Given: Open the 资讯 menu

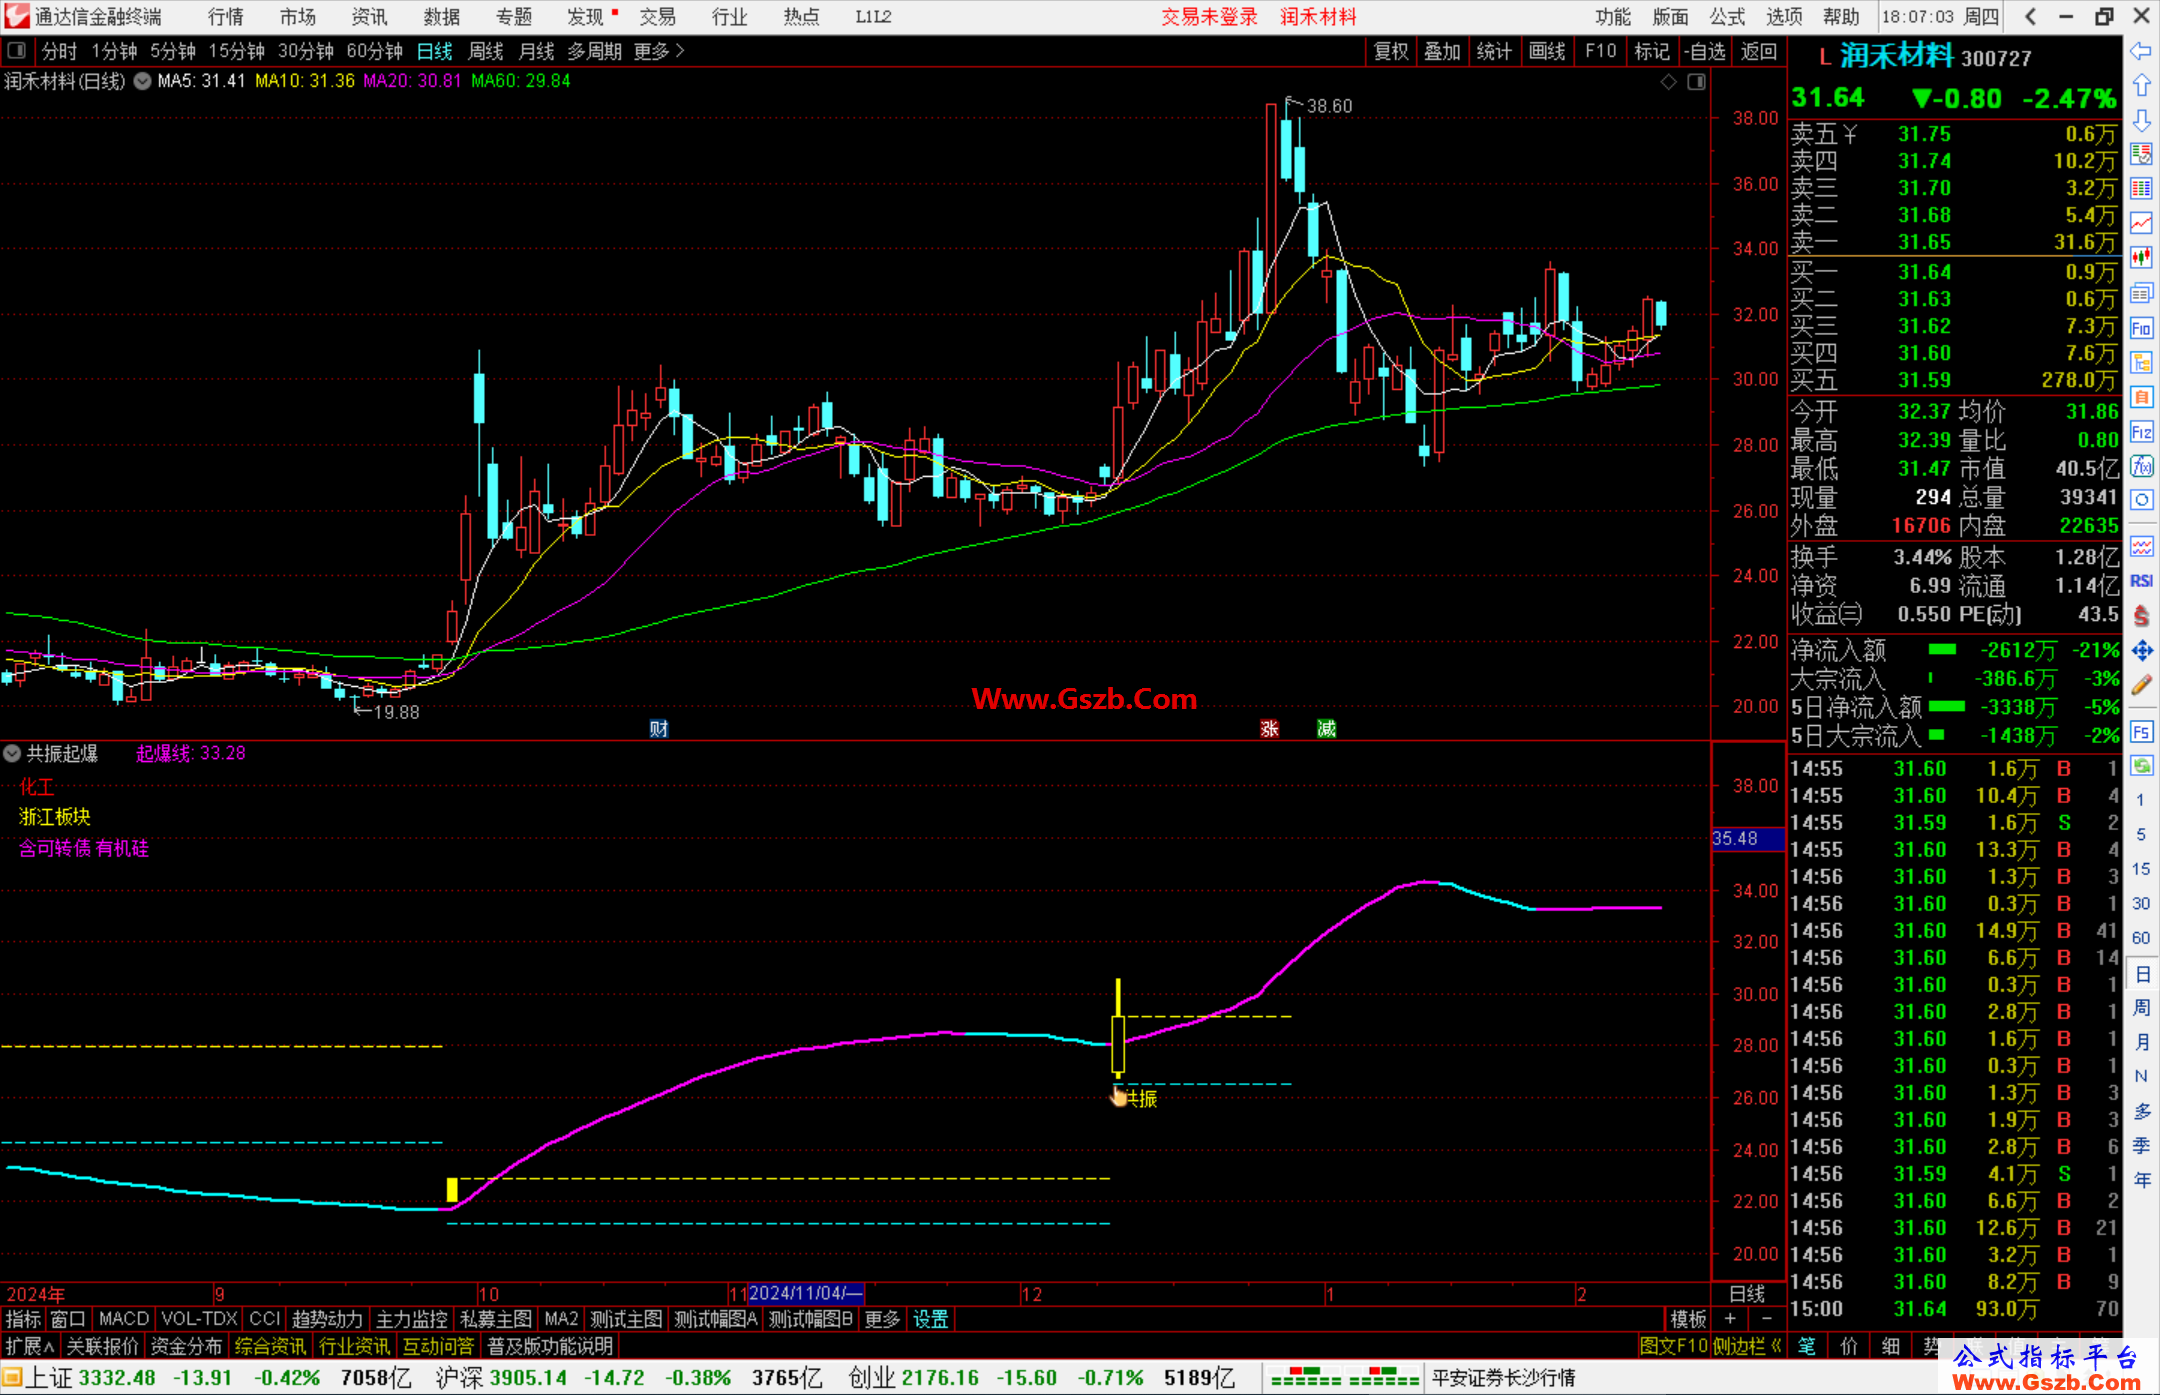Looking at the screenshot, I should click(x=369, y=17).
